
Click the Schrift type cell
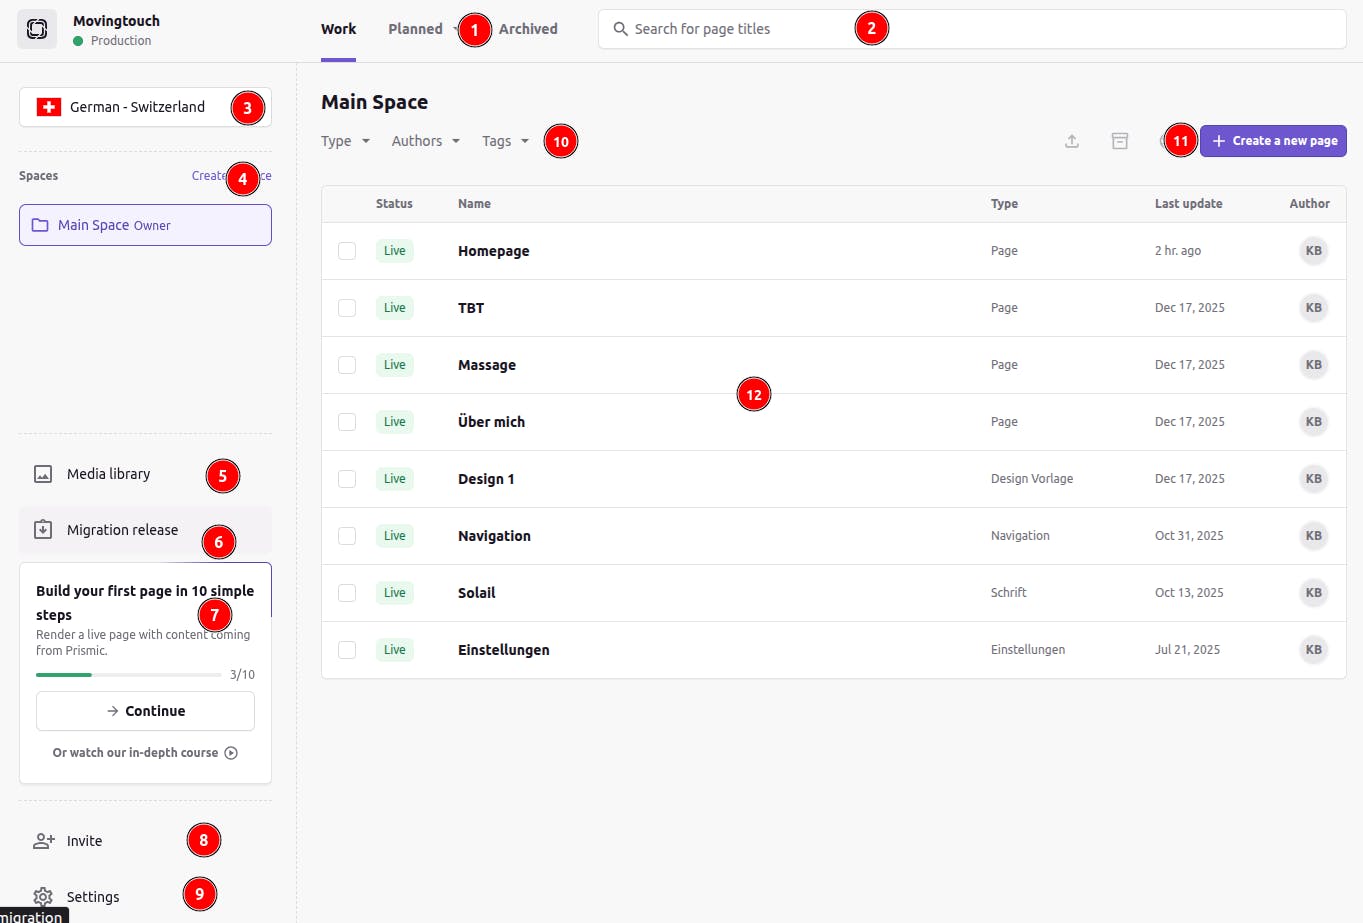(1009, 593)
